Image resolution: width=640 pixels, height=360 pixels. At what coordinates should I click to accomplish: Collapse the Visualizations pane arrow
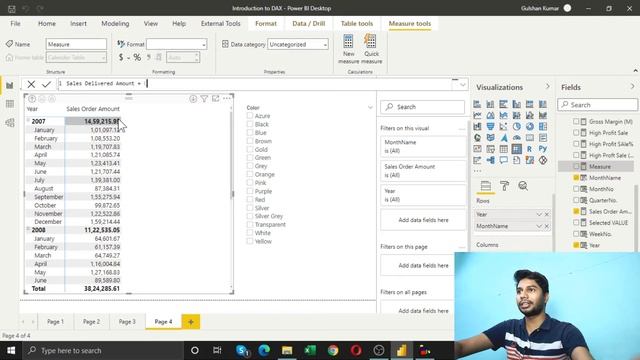click(547, 87)
